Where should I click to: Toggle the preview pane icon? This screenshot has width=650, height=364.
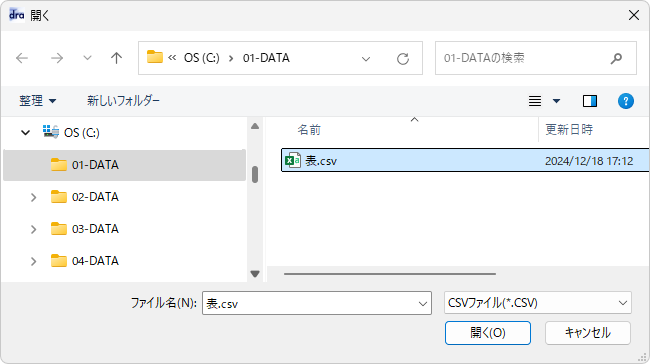[589, 101]
